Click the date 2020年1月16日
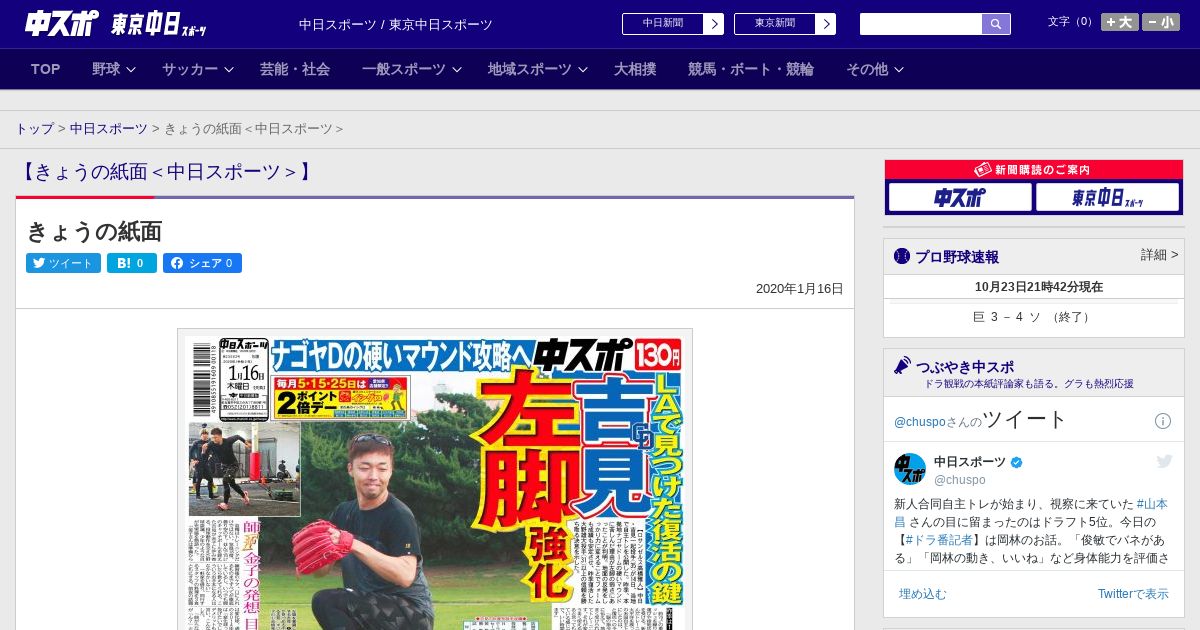This screenshot has width=1200, height=630. click(x=800, y=289)
